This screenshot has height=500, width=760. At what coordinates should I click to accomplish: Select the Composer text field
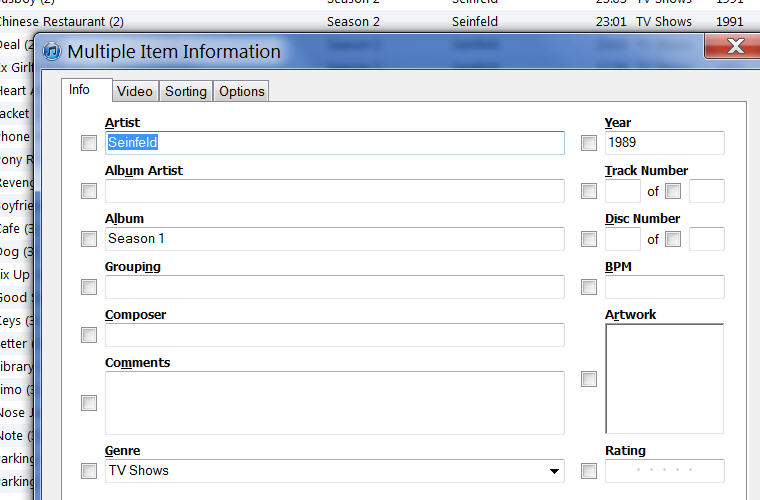(x=335, y=335)
